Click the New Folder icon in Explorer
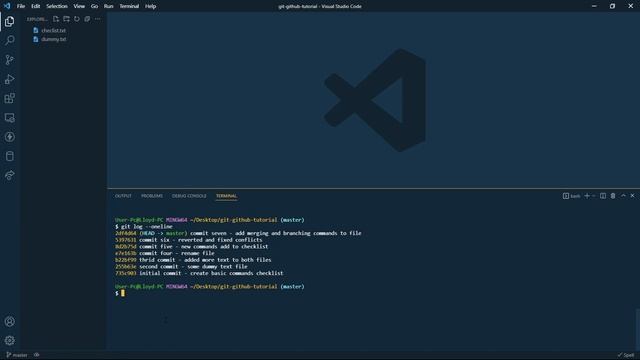The height and width of the screenshot is (360, 640). click(x=66, y=19)
